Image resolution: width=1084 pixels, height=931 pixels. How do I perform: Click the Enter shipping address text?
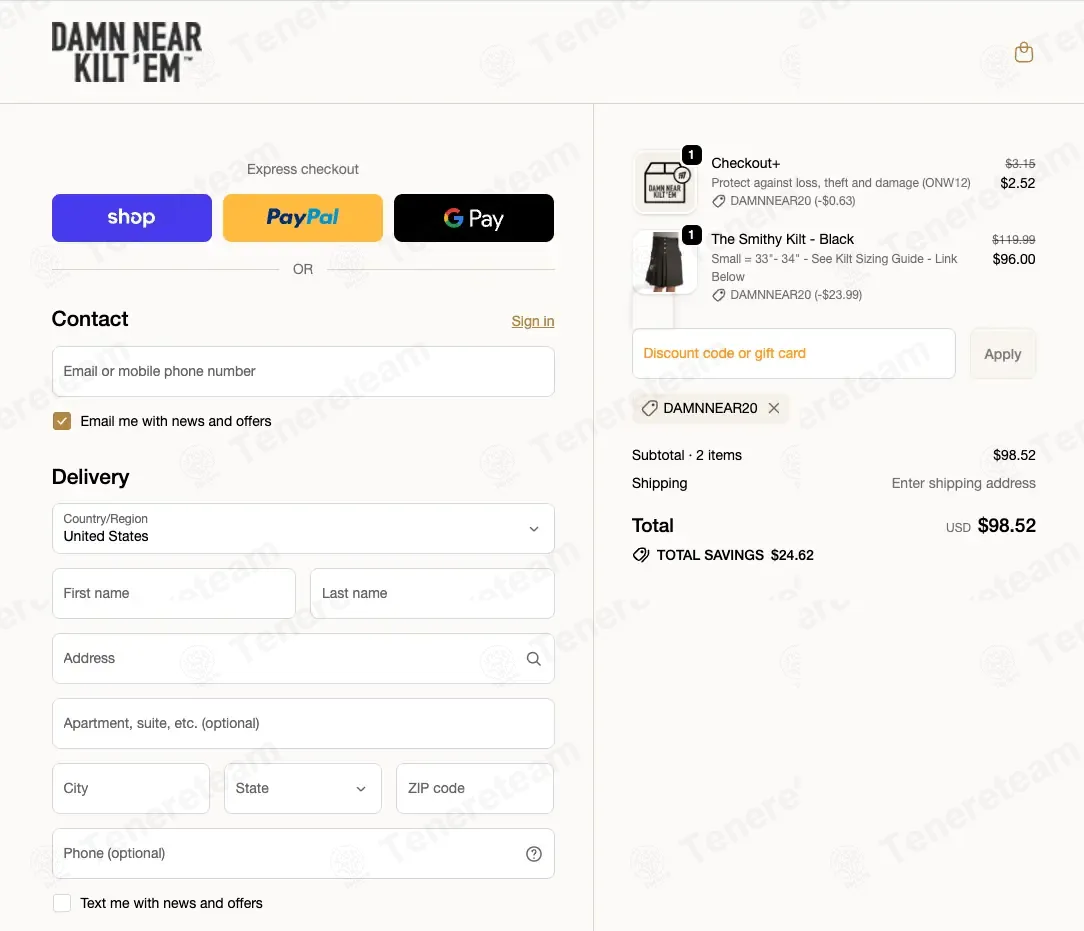point(964,483)
